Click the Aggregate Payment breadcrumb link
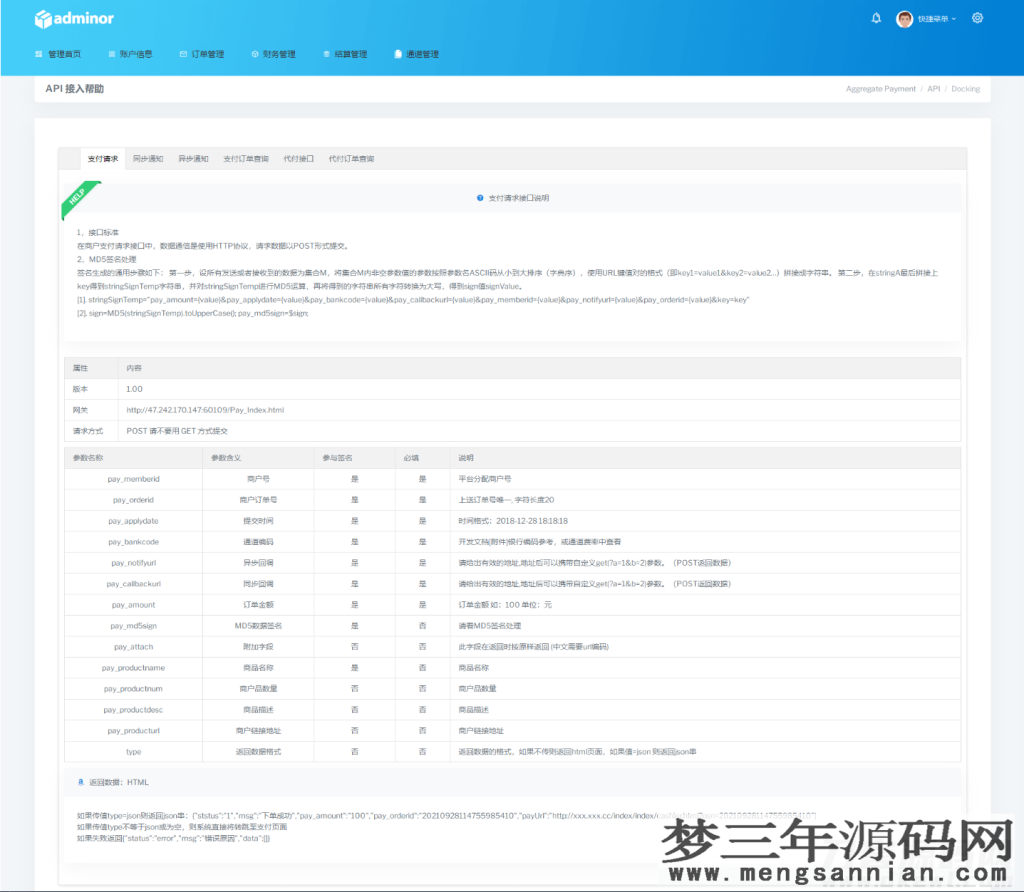The height and width of the screenshot is (892, 1024). pyautogui.click(x=881, y=89)
